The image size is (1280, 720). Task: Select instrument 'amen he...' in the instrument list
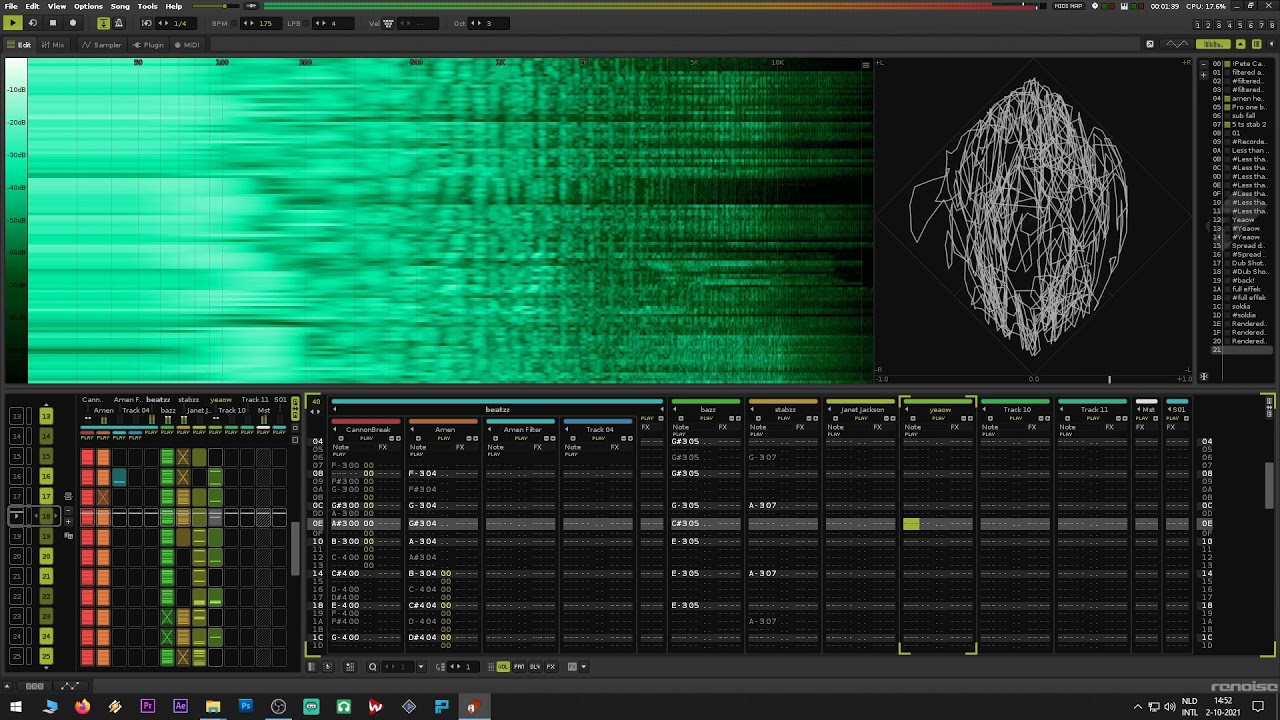(1247, 99)
